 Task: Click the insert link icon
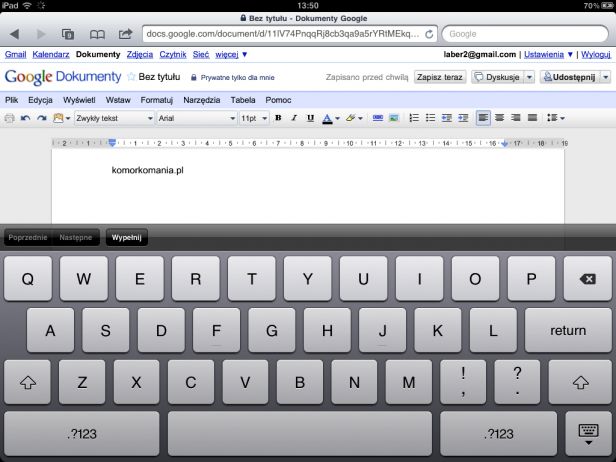click(x=378, y=118)
